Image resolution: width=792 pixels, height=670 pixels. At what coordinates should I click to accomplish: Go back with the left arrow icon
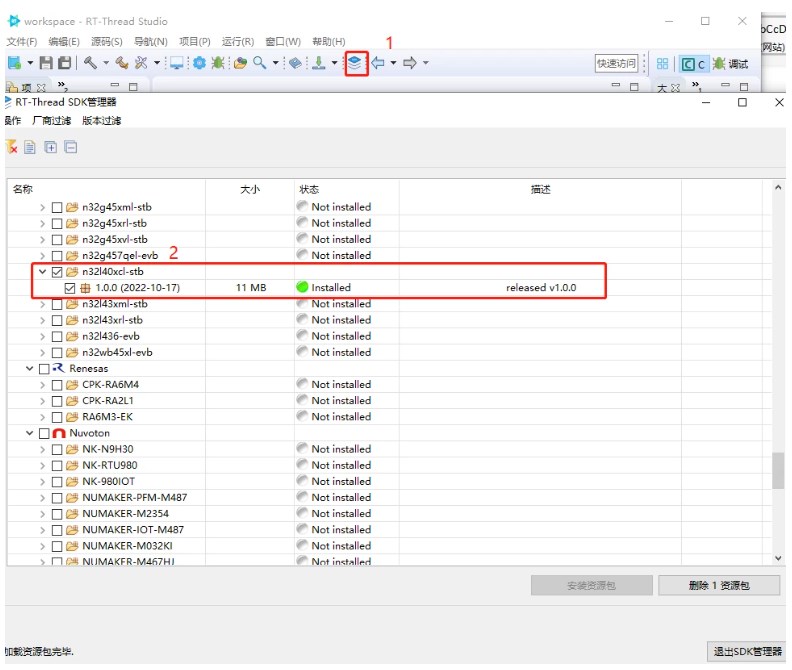pos(378,63)
